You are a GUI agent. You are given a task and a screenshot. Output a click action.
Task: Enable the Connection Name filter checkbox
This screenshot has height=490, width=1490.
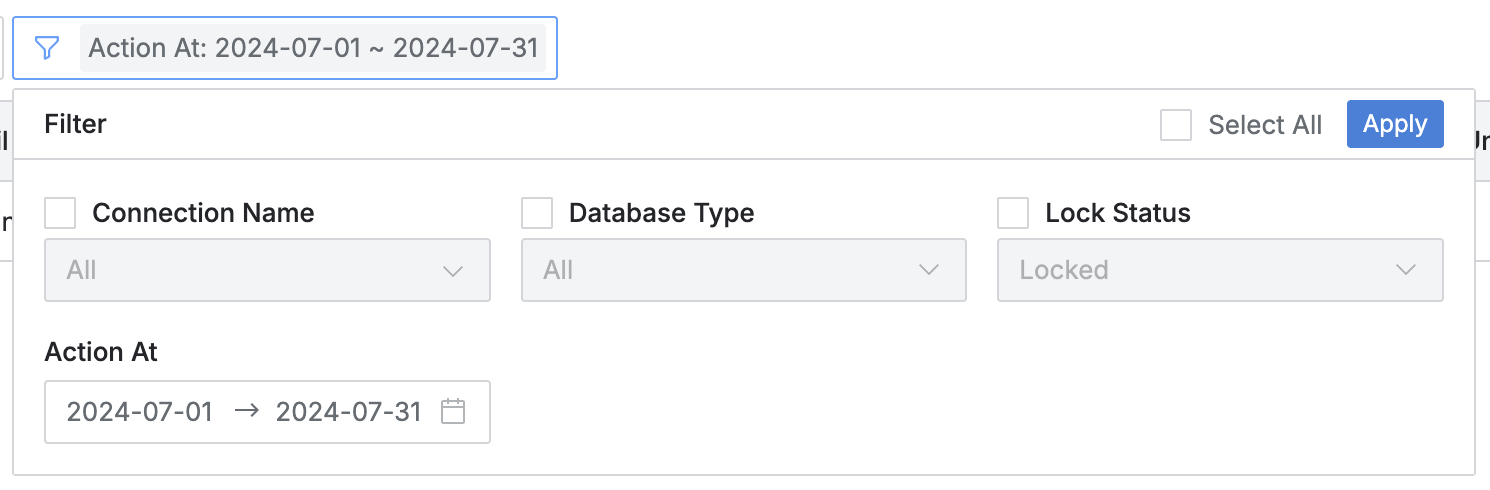(x=60, y=213)
